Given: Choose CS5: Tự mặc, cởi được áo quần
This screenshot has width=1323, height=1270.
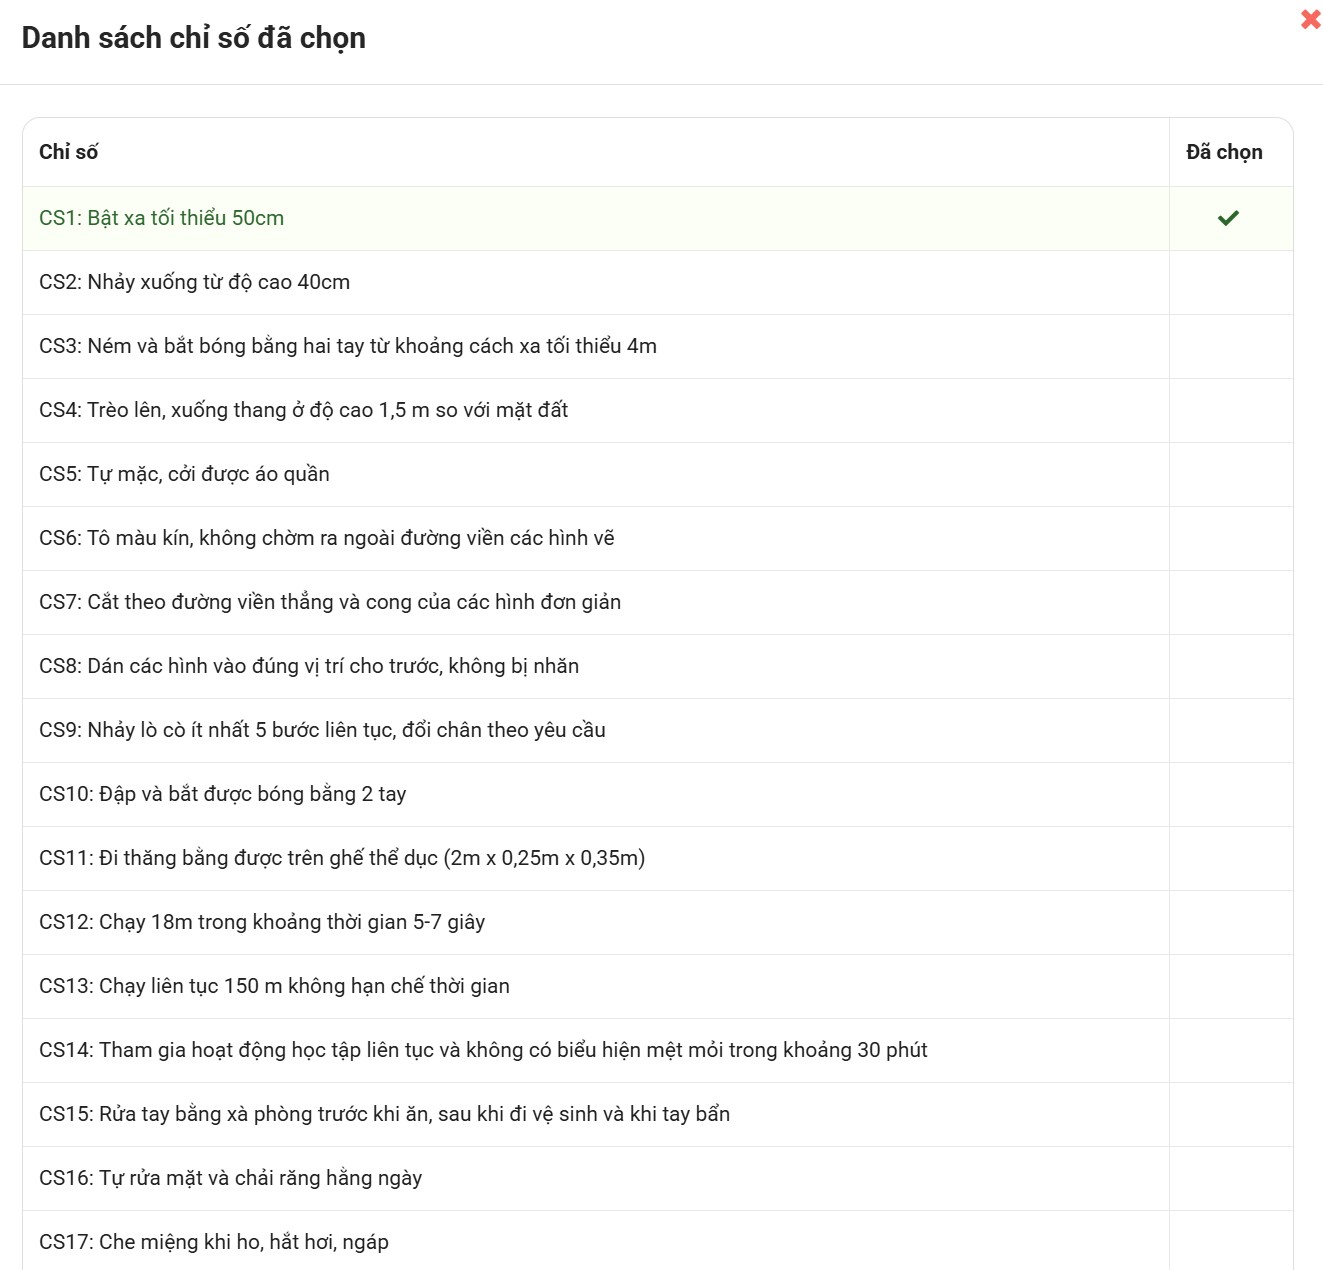Looking at the screenshot, I should [185, 474].
